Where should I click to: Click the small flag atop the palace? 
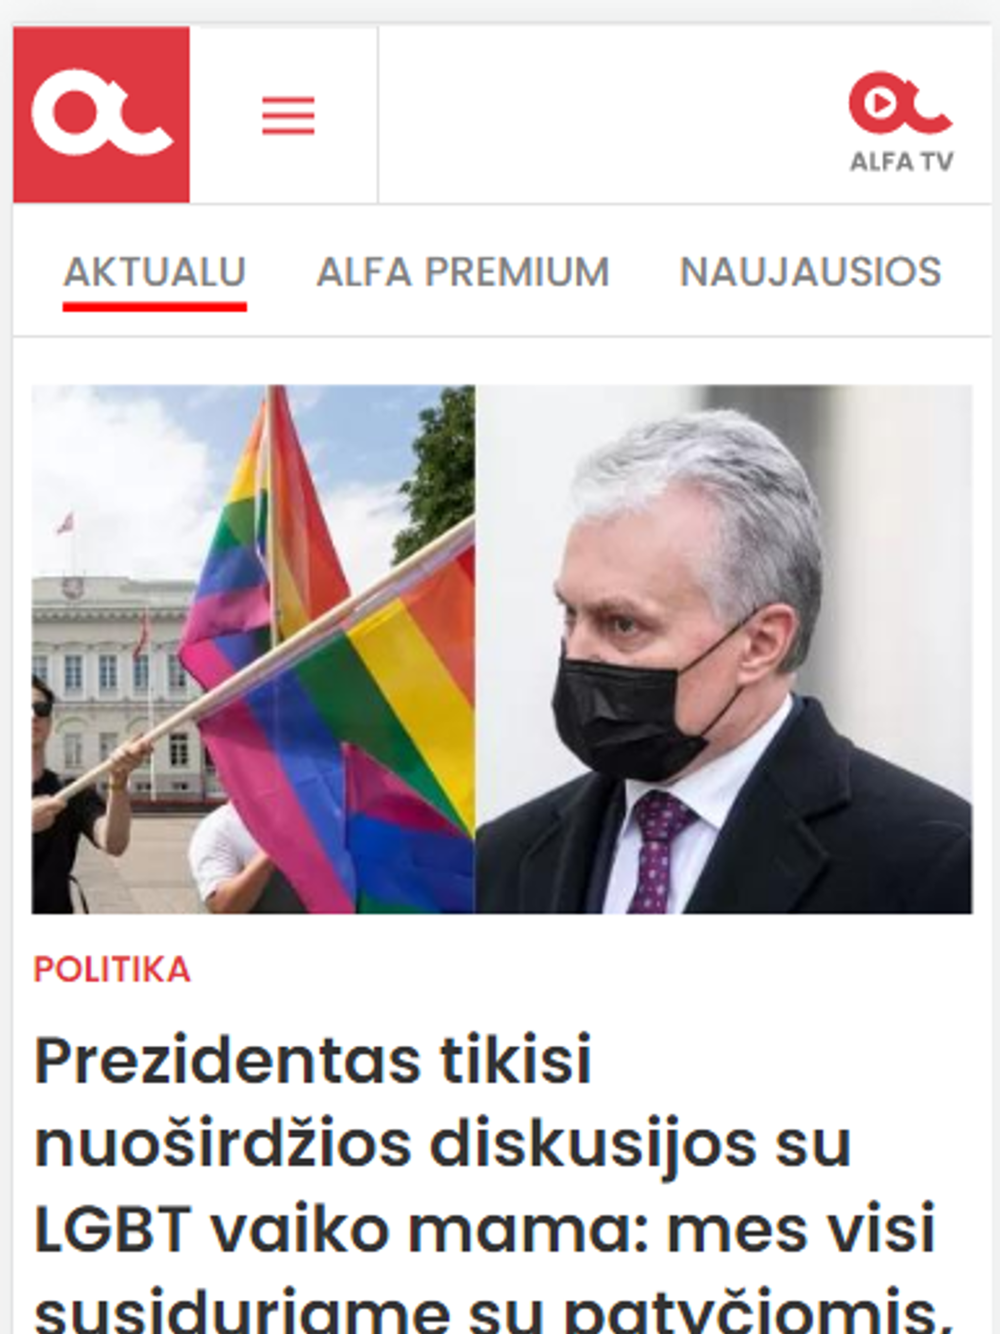tap(64, 523)
